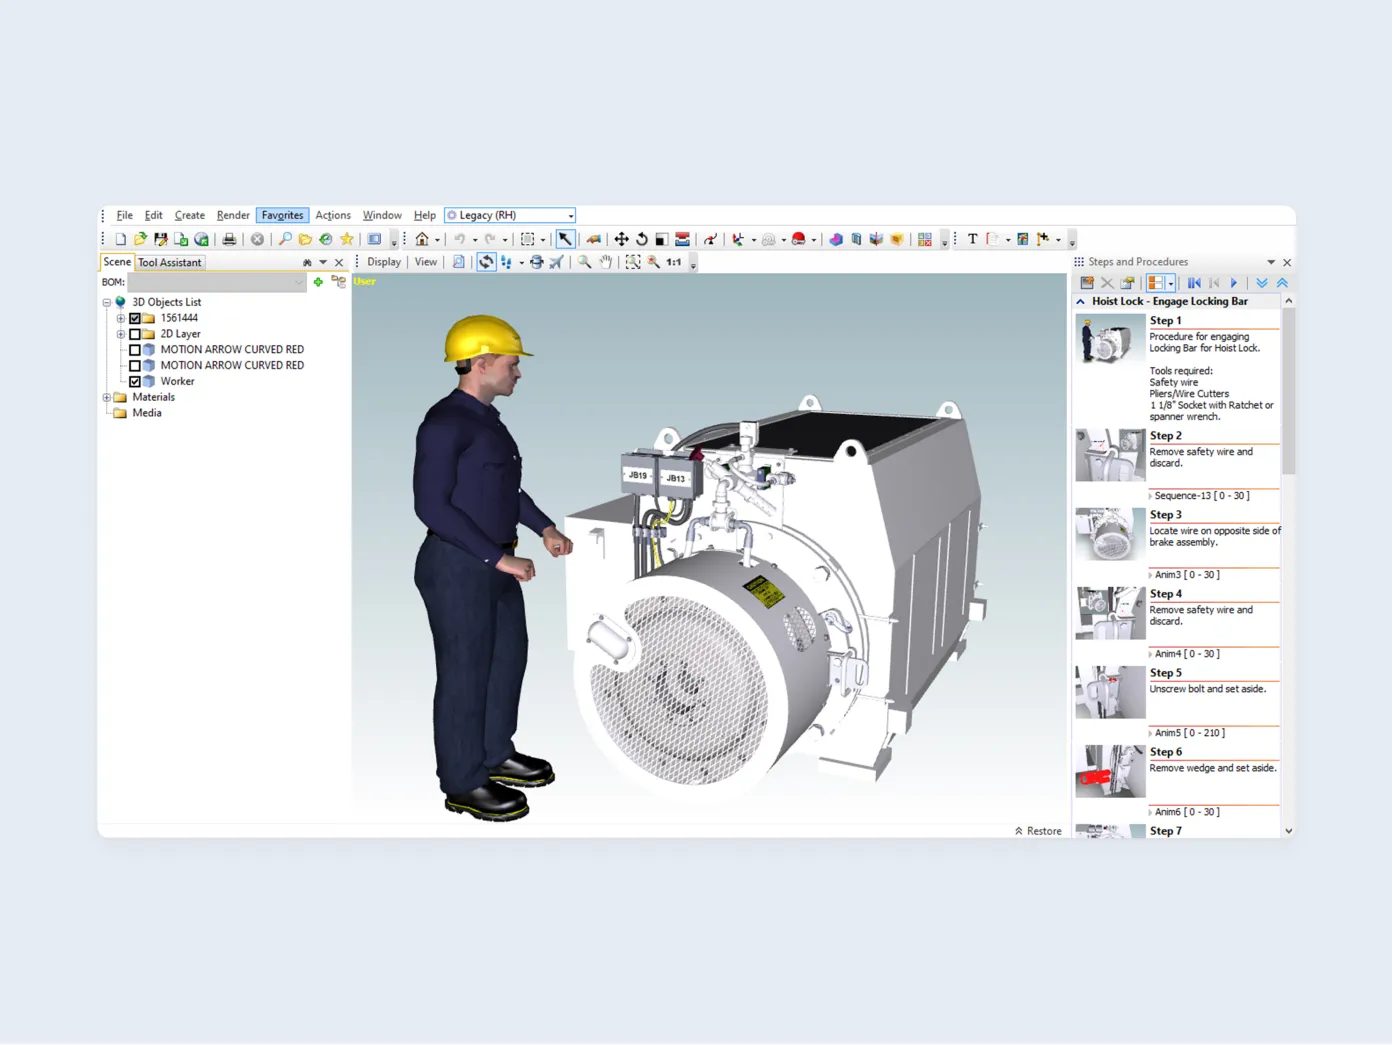Click the magnifier Search icon in main toolbar

285,239
